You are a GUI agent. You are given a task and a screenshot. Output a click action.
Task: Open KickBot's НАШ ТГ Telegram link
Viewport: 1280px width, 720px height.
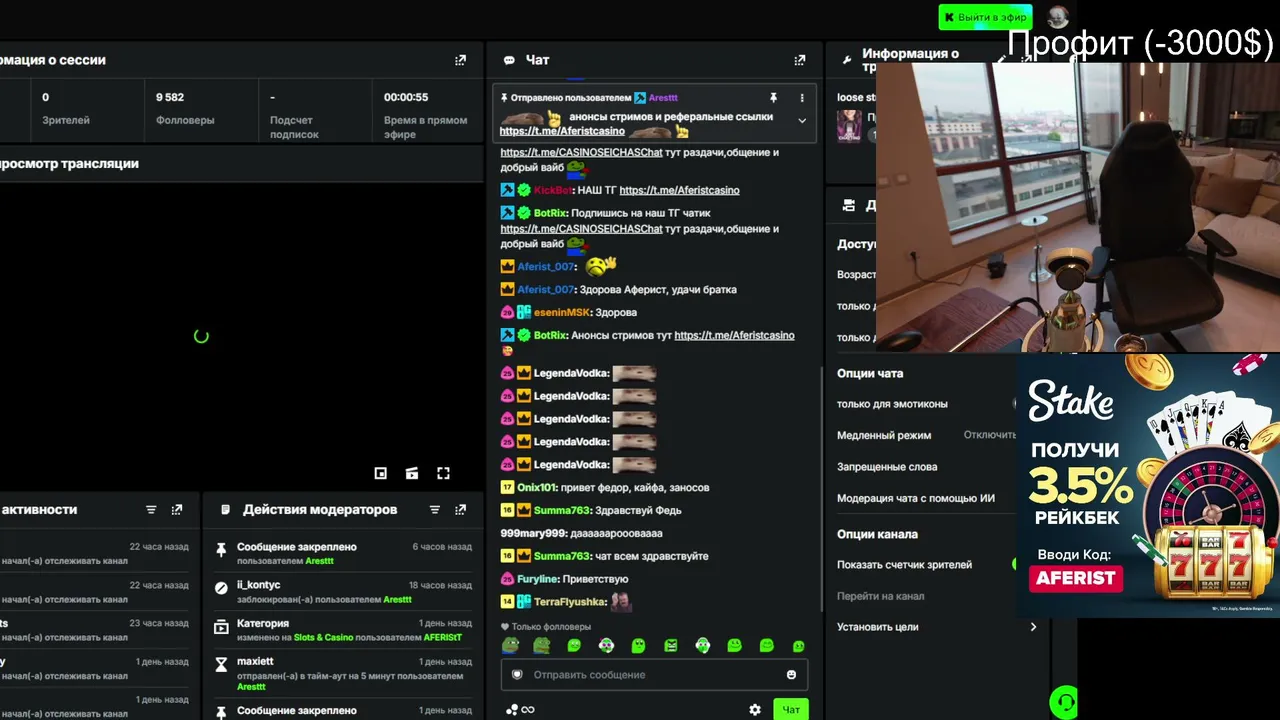(679, 190)
